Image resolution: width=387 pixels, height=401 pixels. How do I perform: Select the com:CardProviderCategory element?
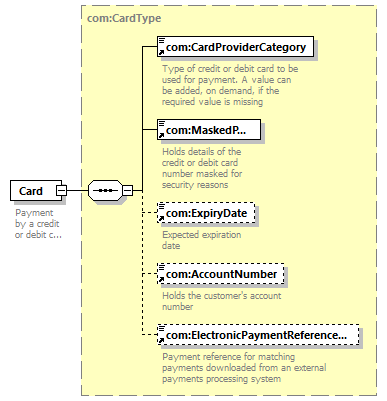(235, 47)
